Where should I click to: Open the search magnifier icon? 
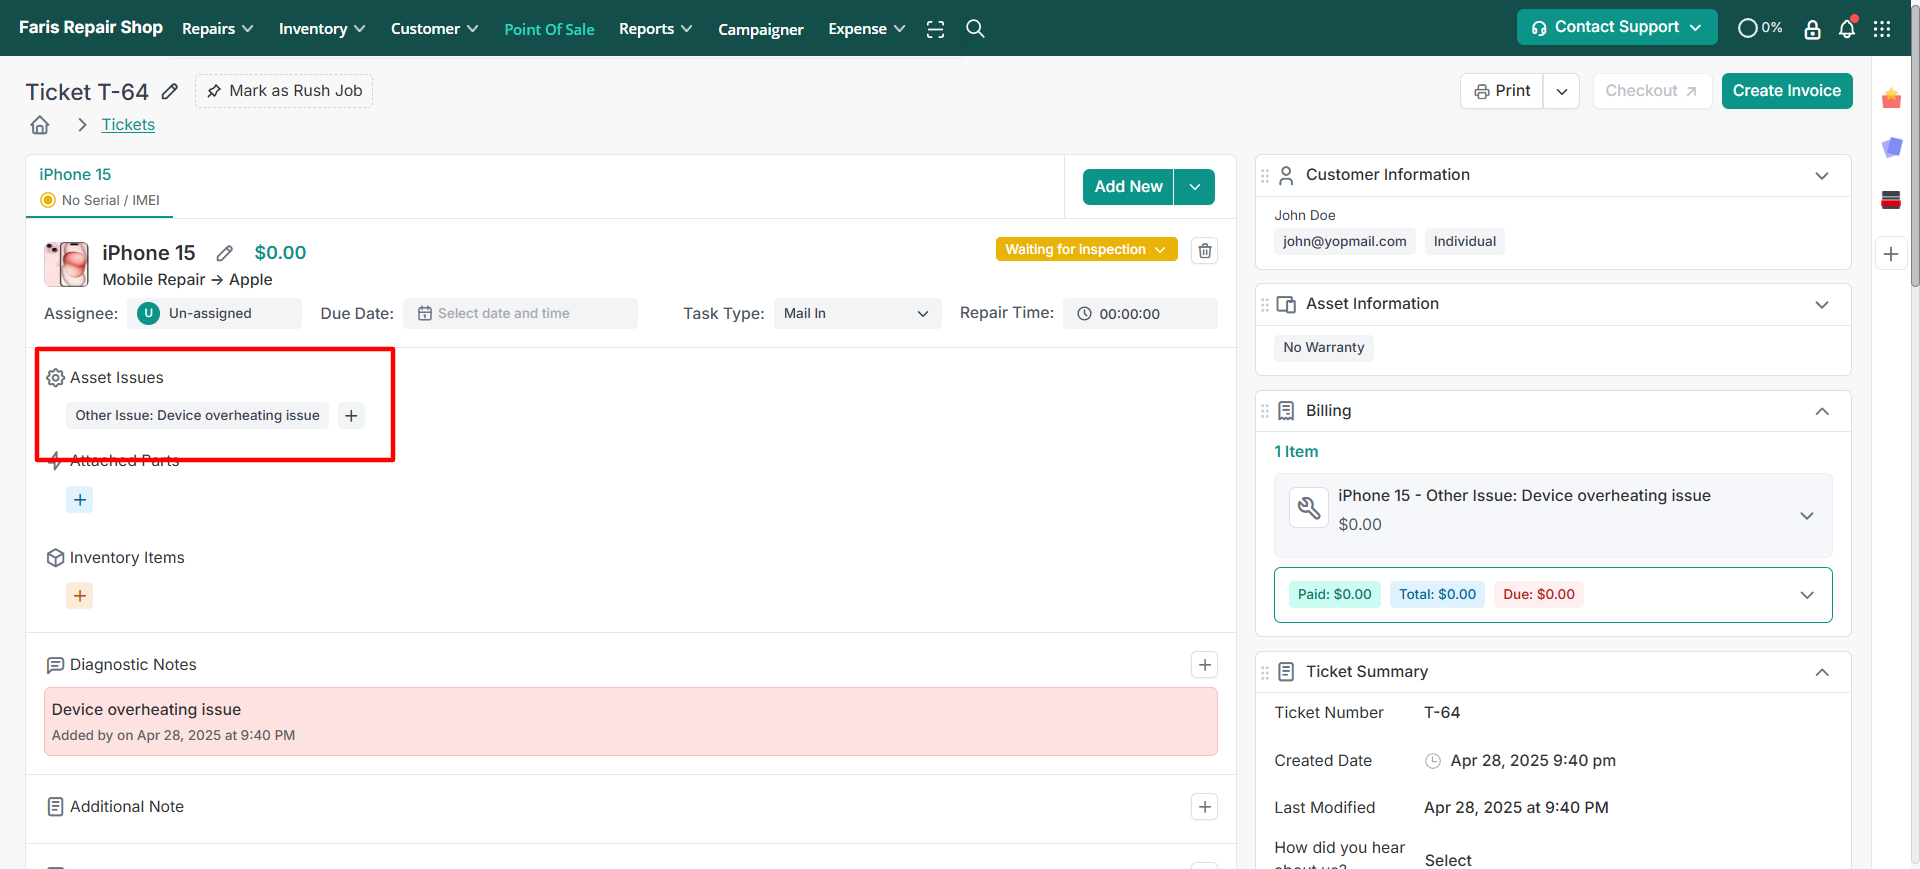(x=975, y=29)
